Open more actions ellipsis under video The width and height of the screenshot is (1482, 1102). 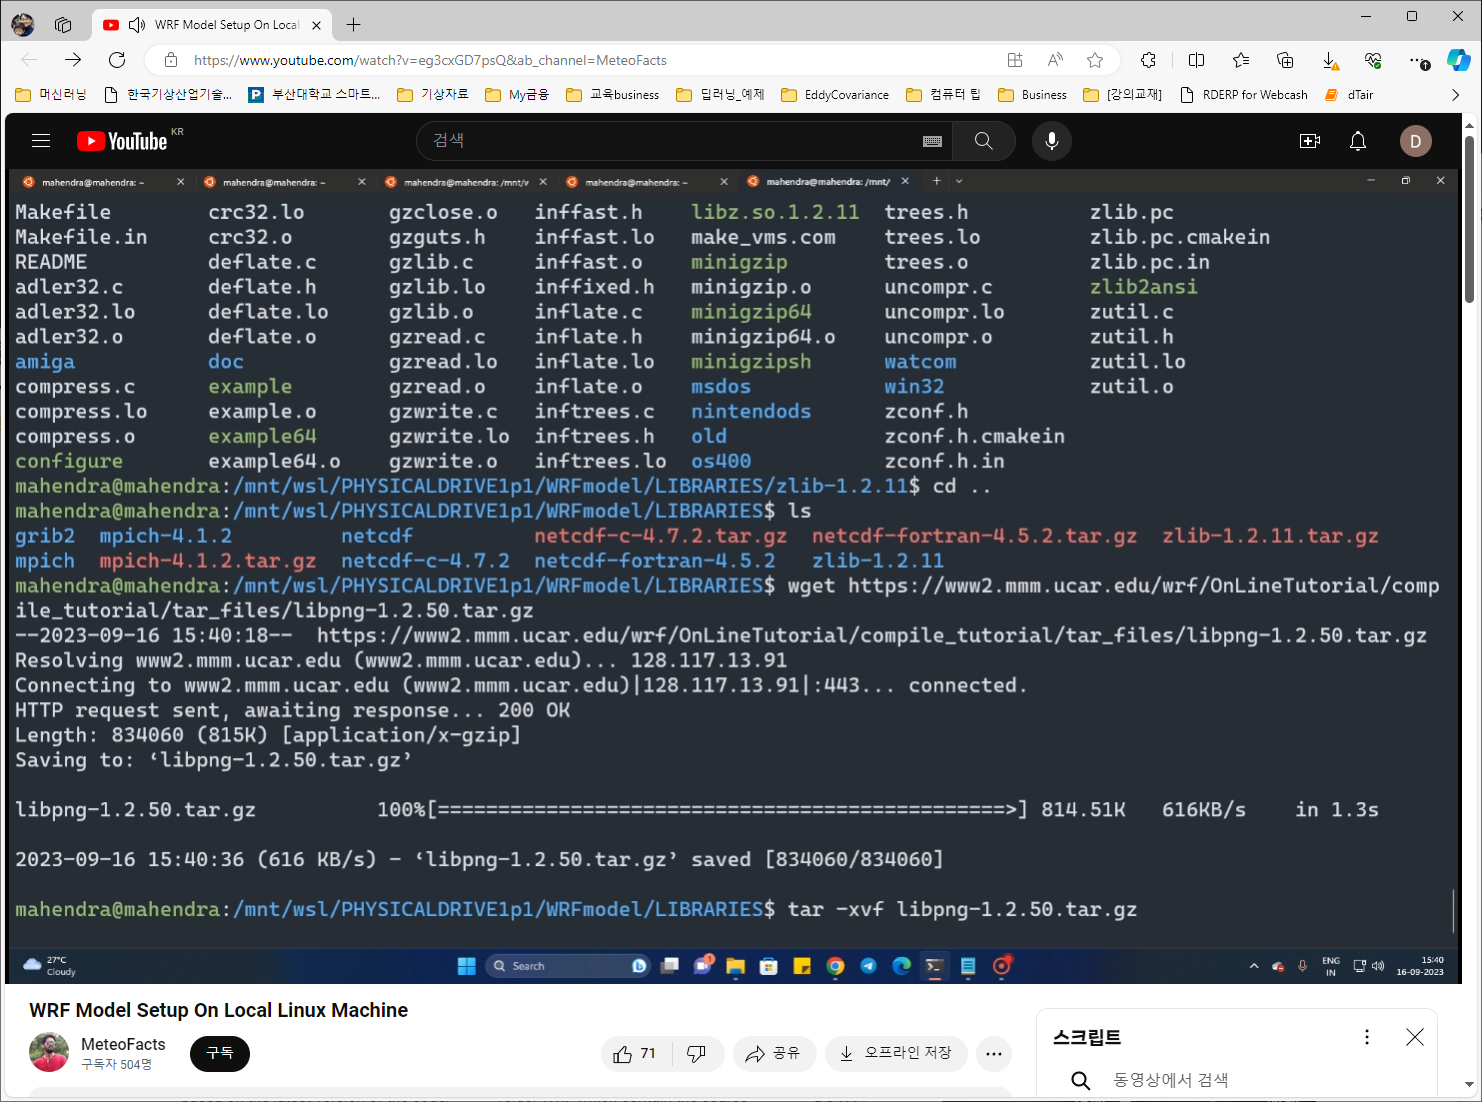coord(993,1054)
